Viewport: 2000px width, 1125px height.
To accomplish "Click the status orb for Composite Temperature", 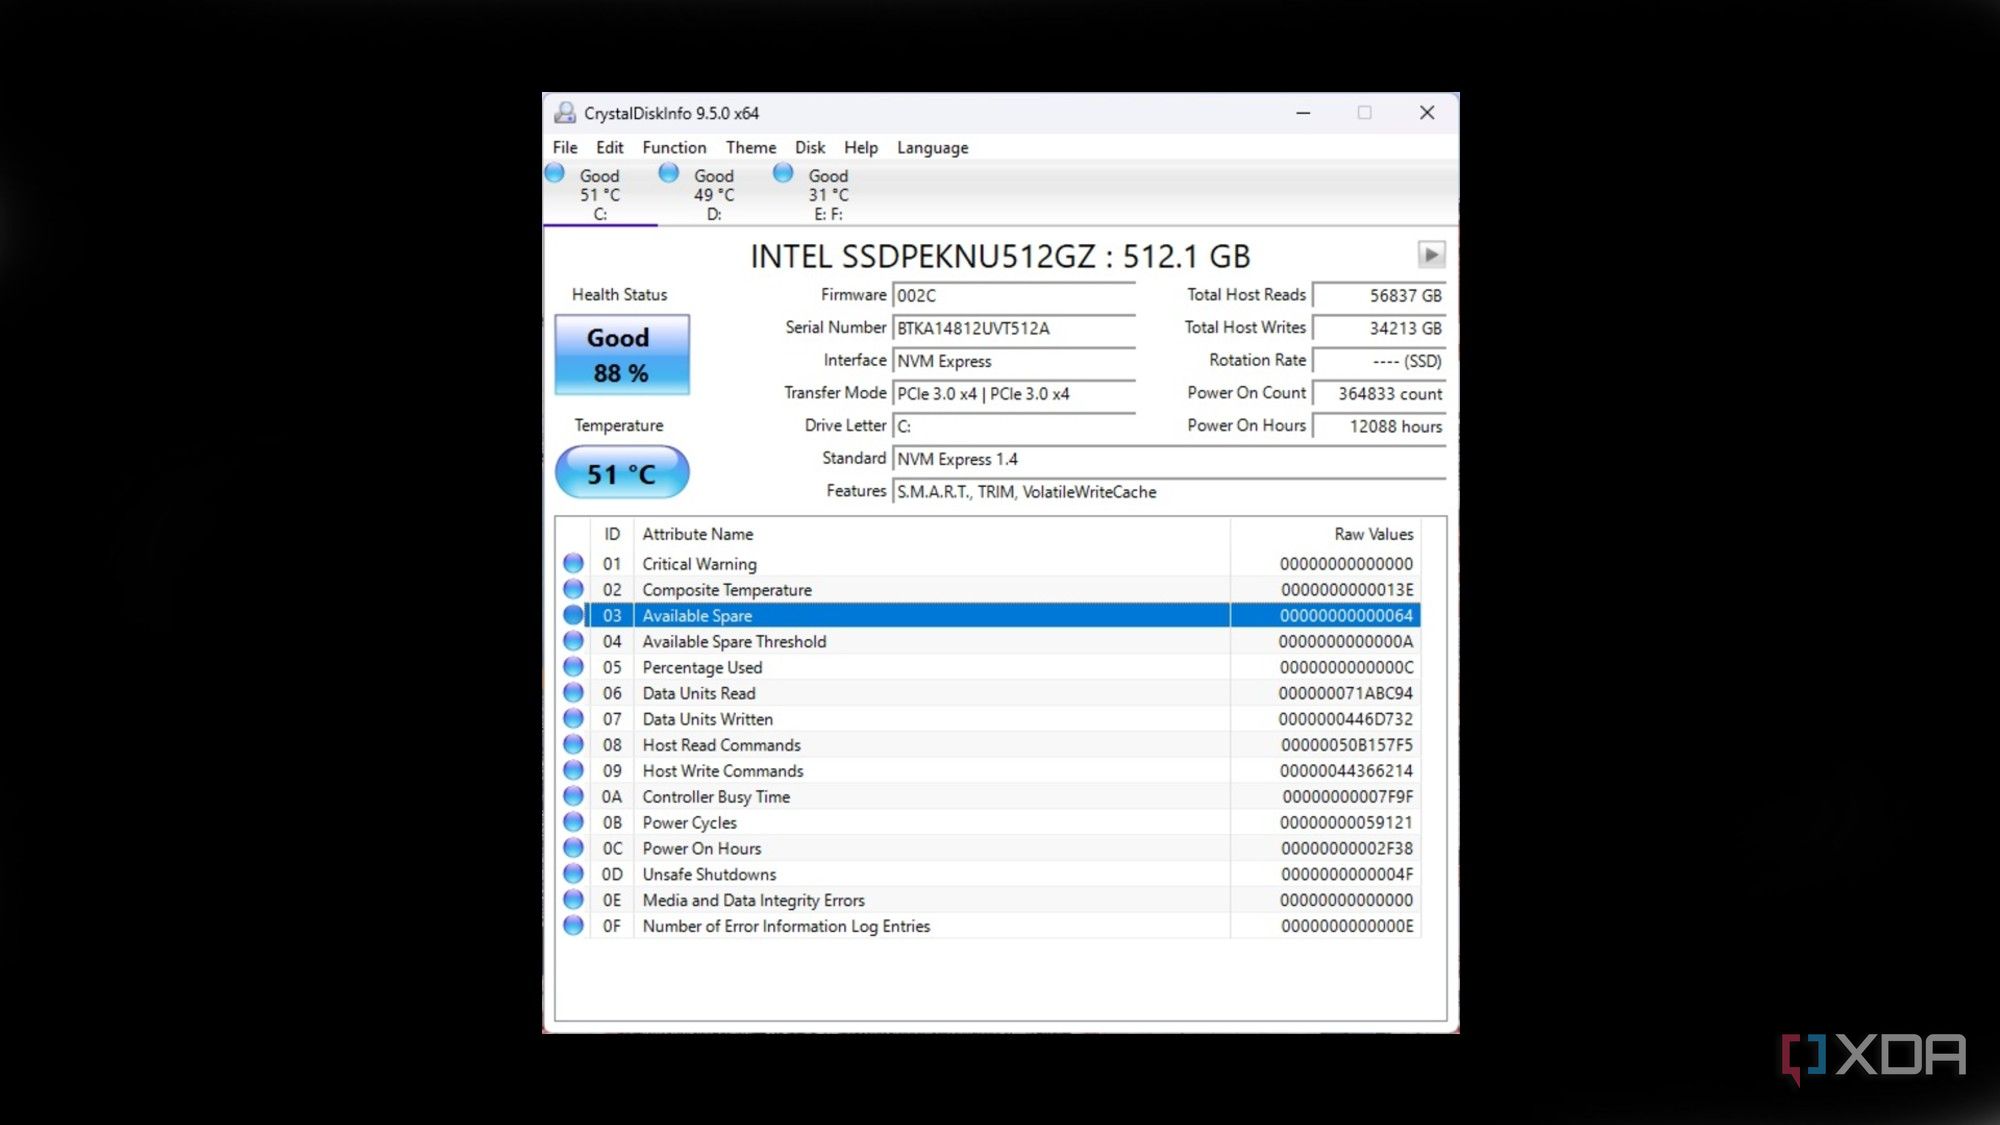I will click(x=573, y=589).
